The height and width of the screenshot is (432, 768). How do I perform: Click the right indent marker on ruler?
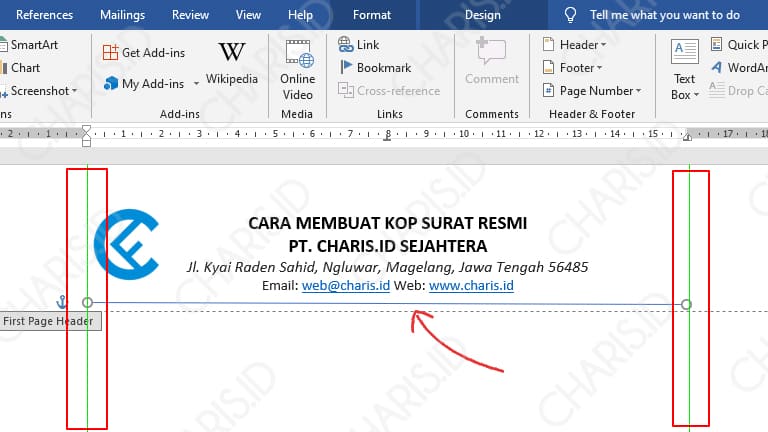pos(687,137)
